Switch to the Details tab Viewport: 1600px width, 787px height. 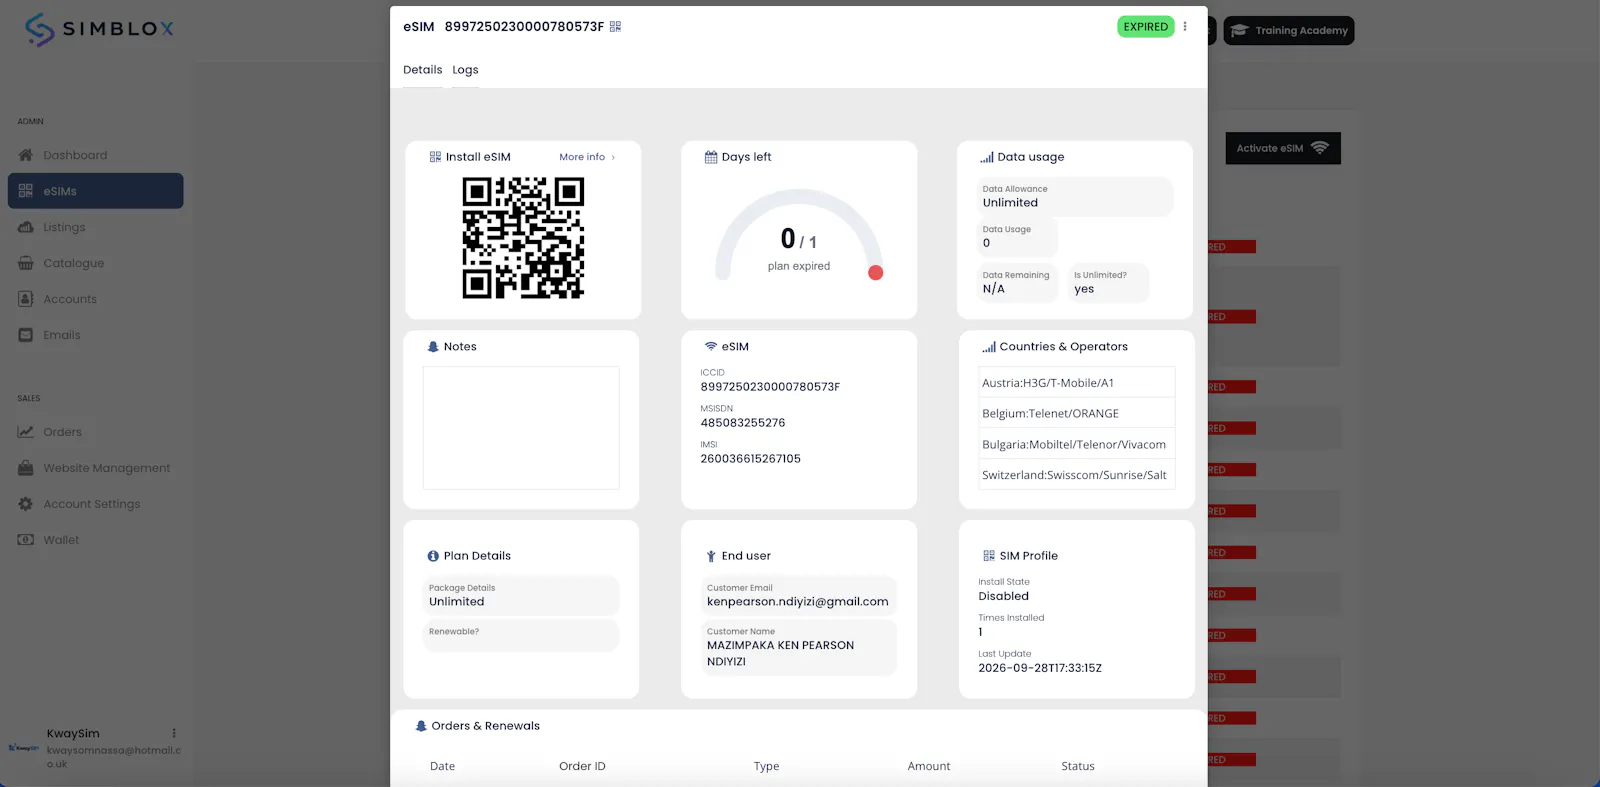[x=422, y=70]
